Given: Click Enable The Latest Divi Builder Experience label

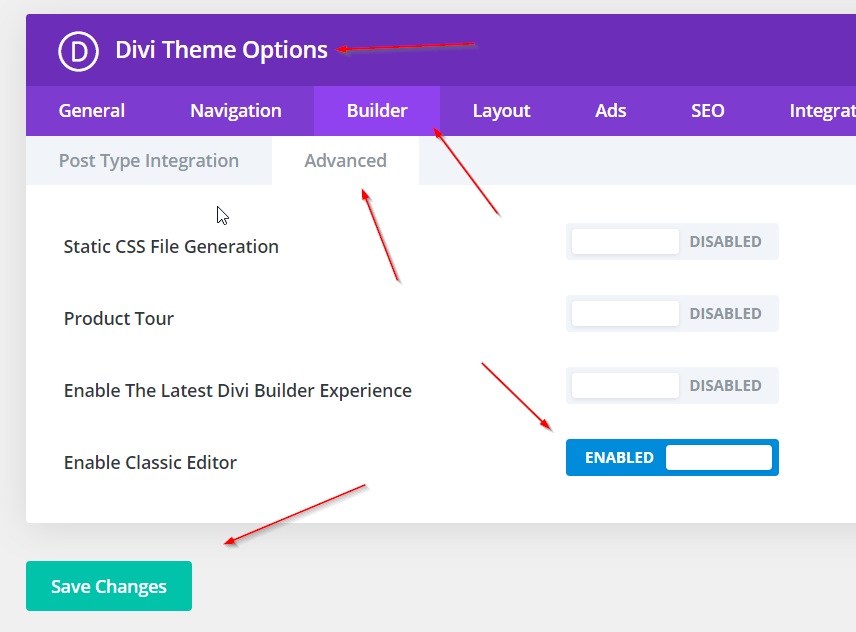Looking at the screenshot, I should pos(238,391).
